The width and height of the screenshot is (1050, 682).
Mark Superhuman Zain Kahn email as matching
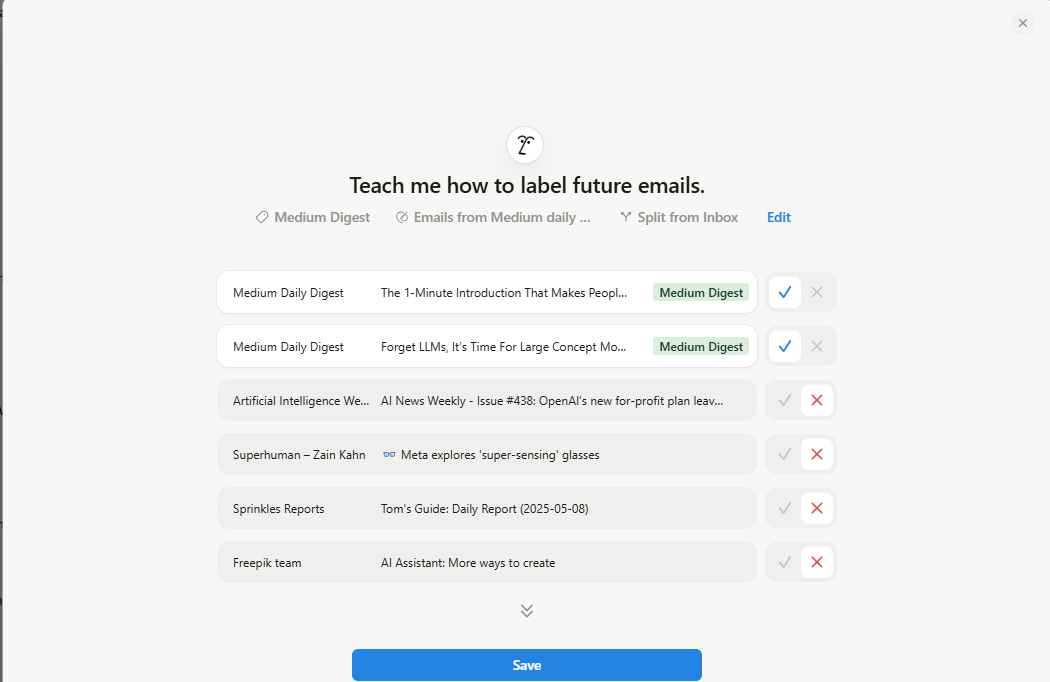coord(785,454)
